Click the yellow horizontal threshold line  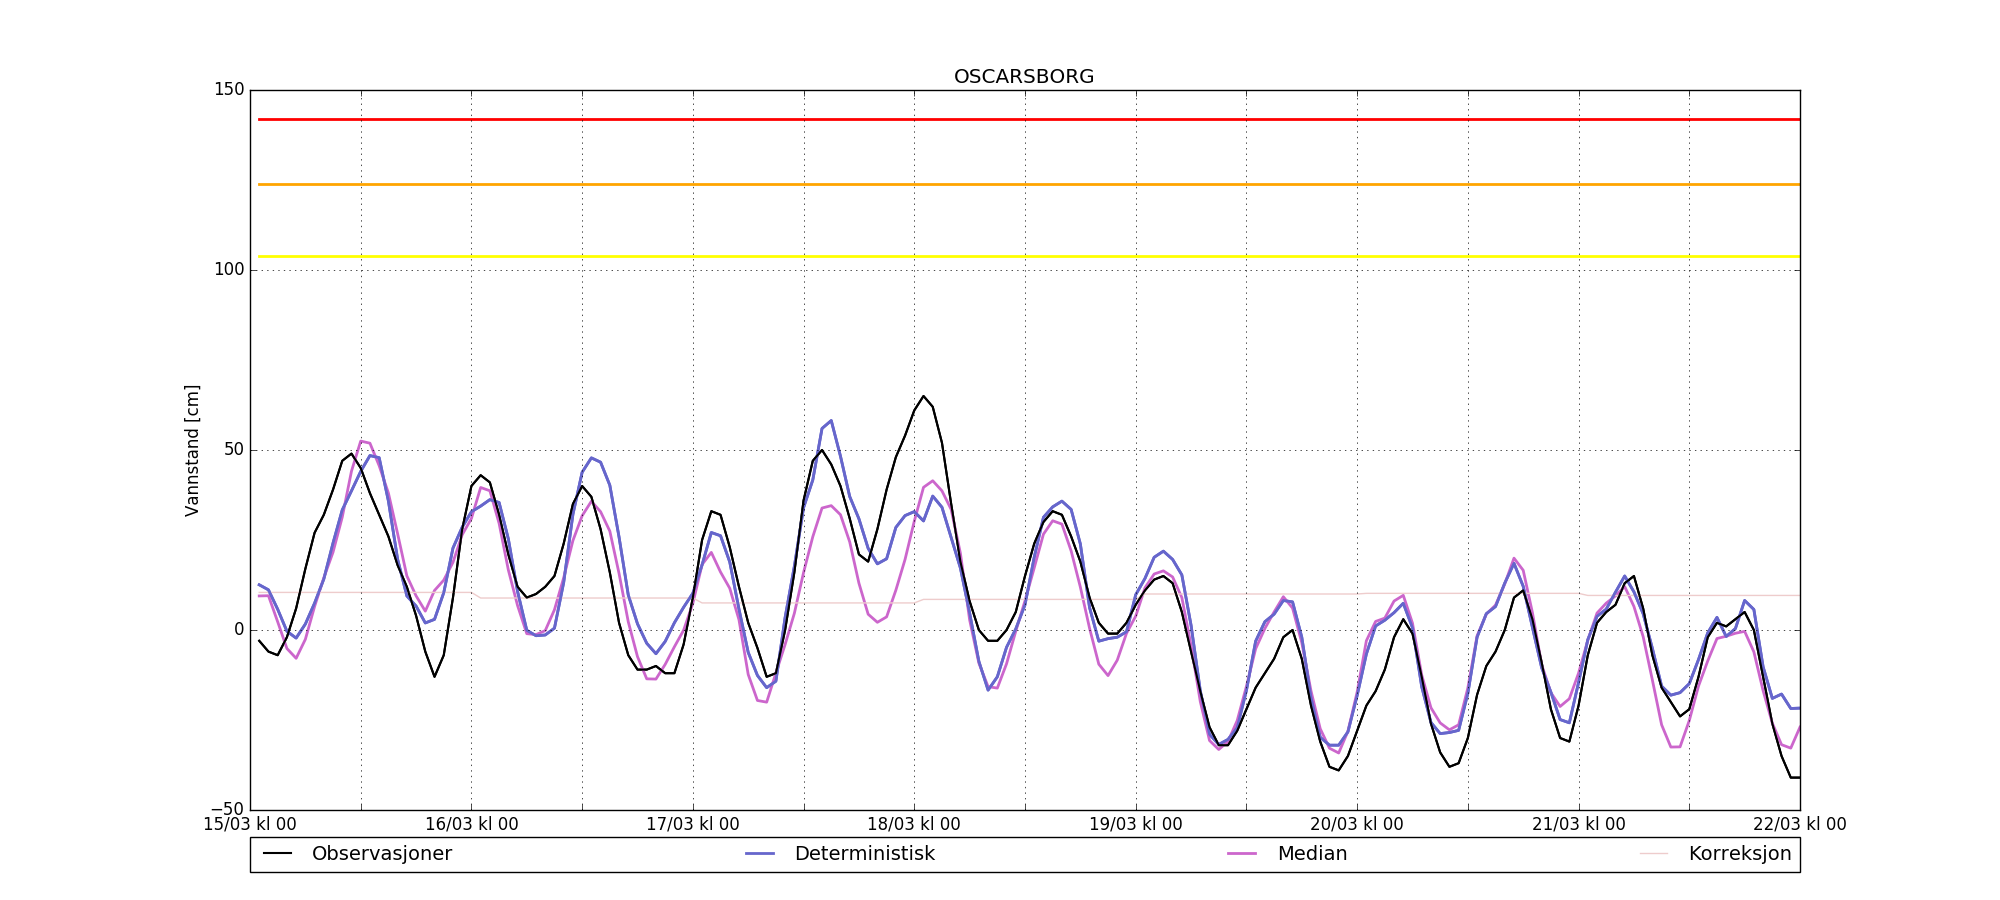click(1024, 257)
